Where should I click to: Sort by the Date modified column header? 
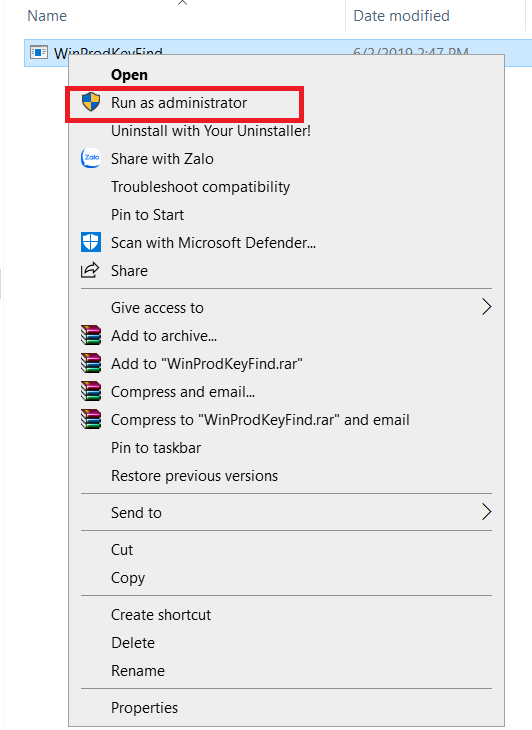click(401, 16)
